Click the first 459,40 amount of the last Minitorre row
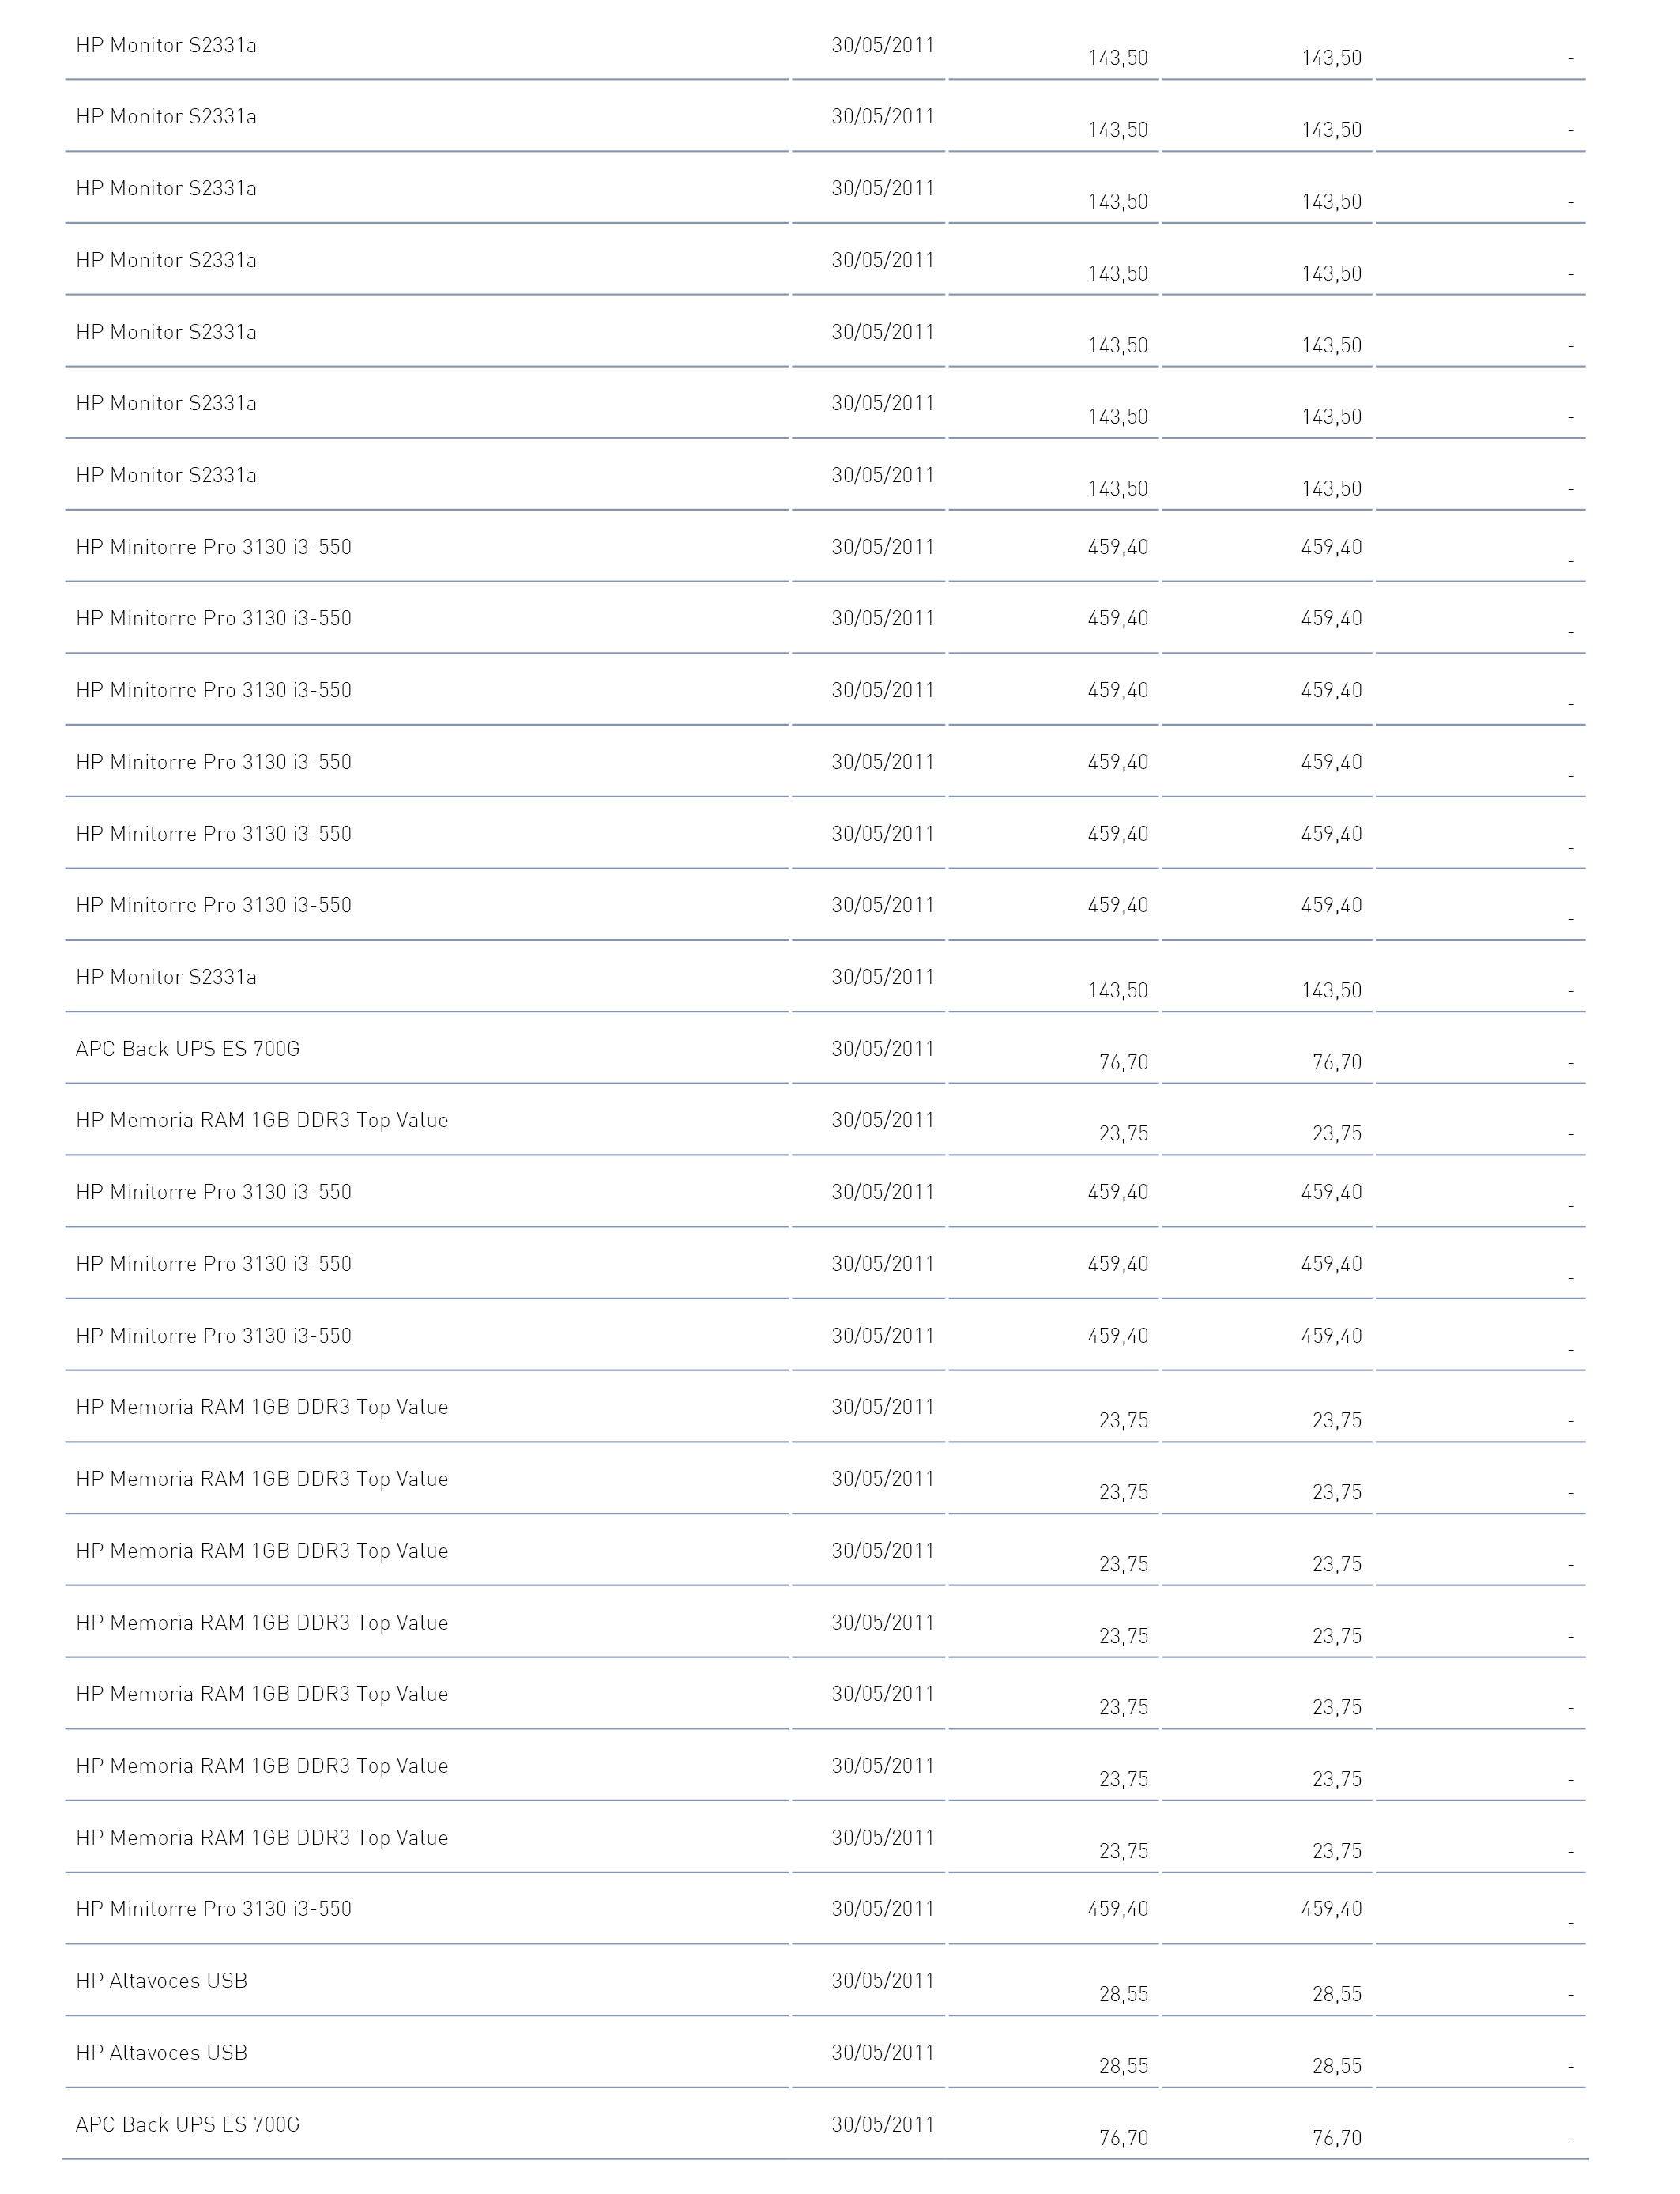Viewport: 1680px width, 2194px height. (1118, 1908)
